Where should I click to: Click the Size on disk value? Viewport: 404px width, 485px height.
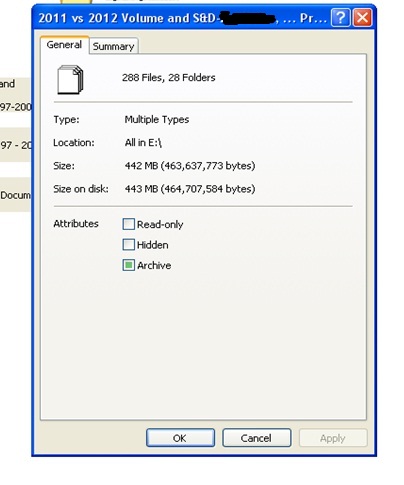[190, 189]
